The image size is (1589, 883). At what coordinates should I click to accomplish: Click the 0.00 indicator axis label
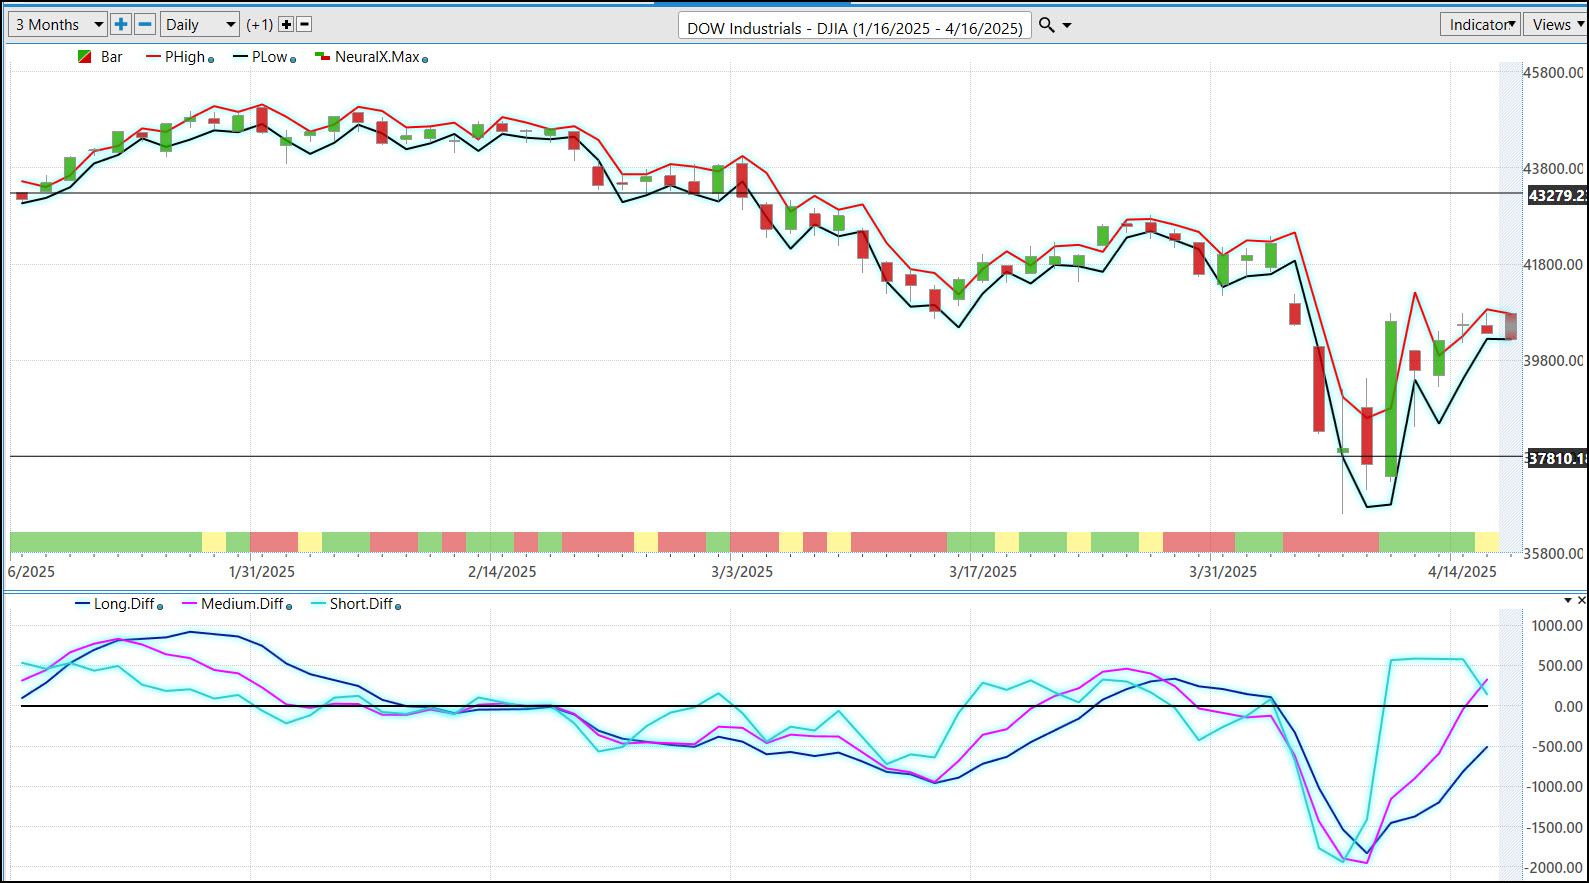click(1568, 707)
